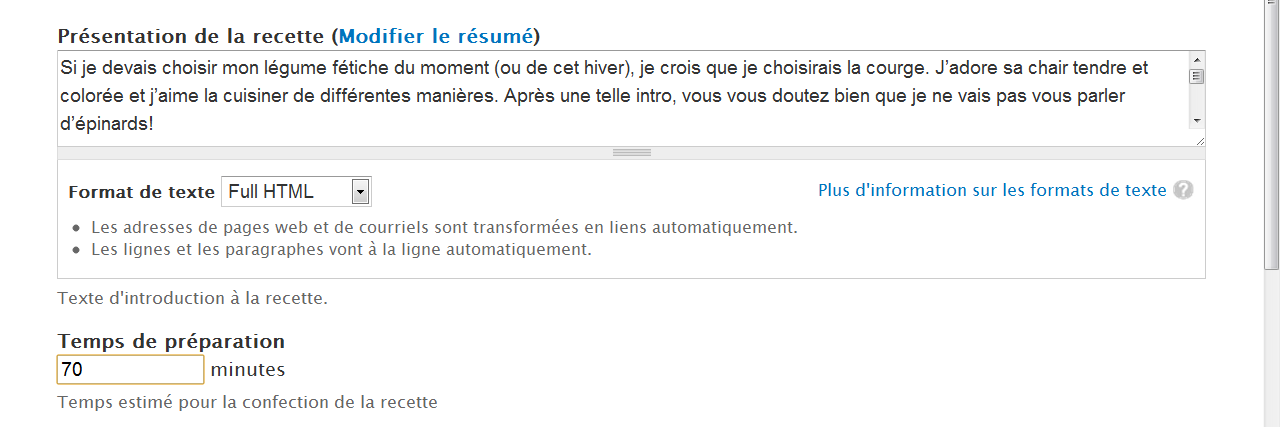Click the tip about lines and paragraphs

coord(341,249)
